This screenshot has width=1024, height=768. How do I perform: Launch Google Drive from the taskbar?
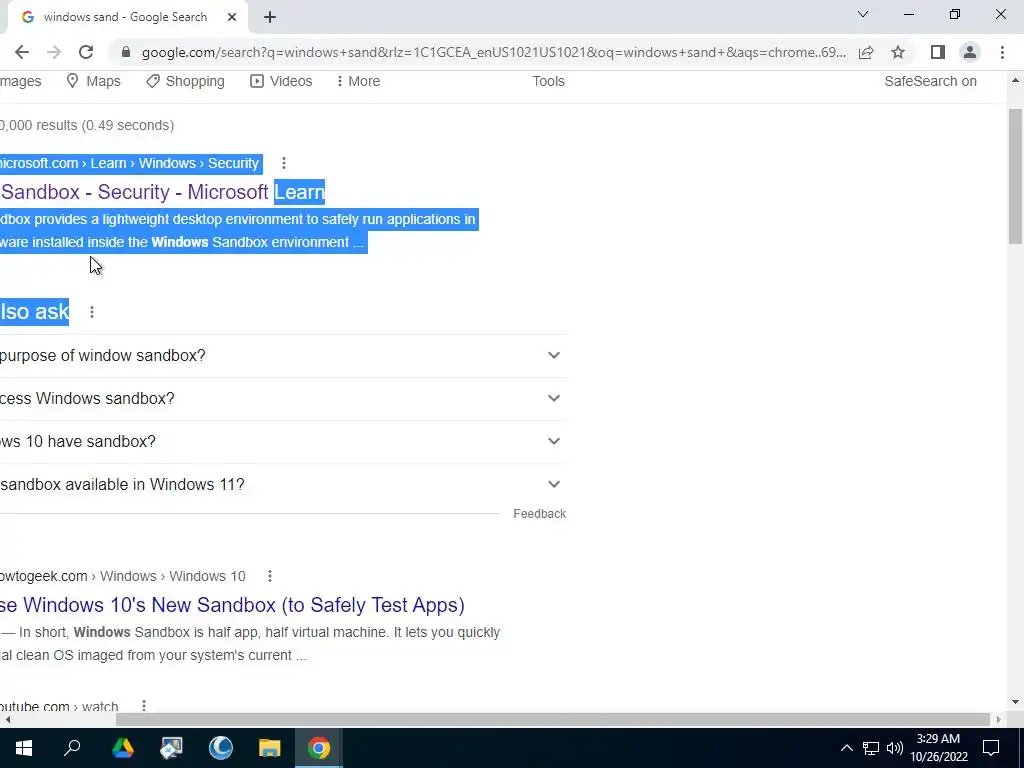pos(122,748)
